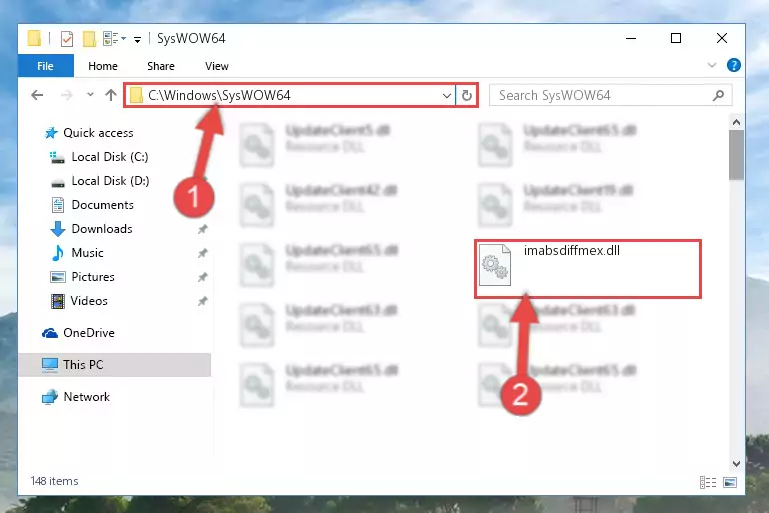This screenshot has width=769, height=513.
Task: Open Local Disk (D:) in sidebar
Action: click(110, 181)
